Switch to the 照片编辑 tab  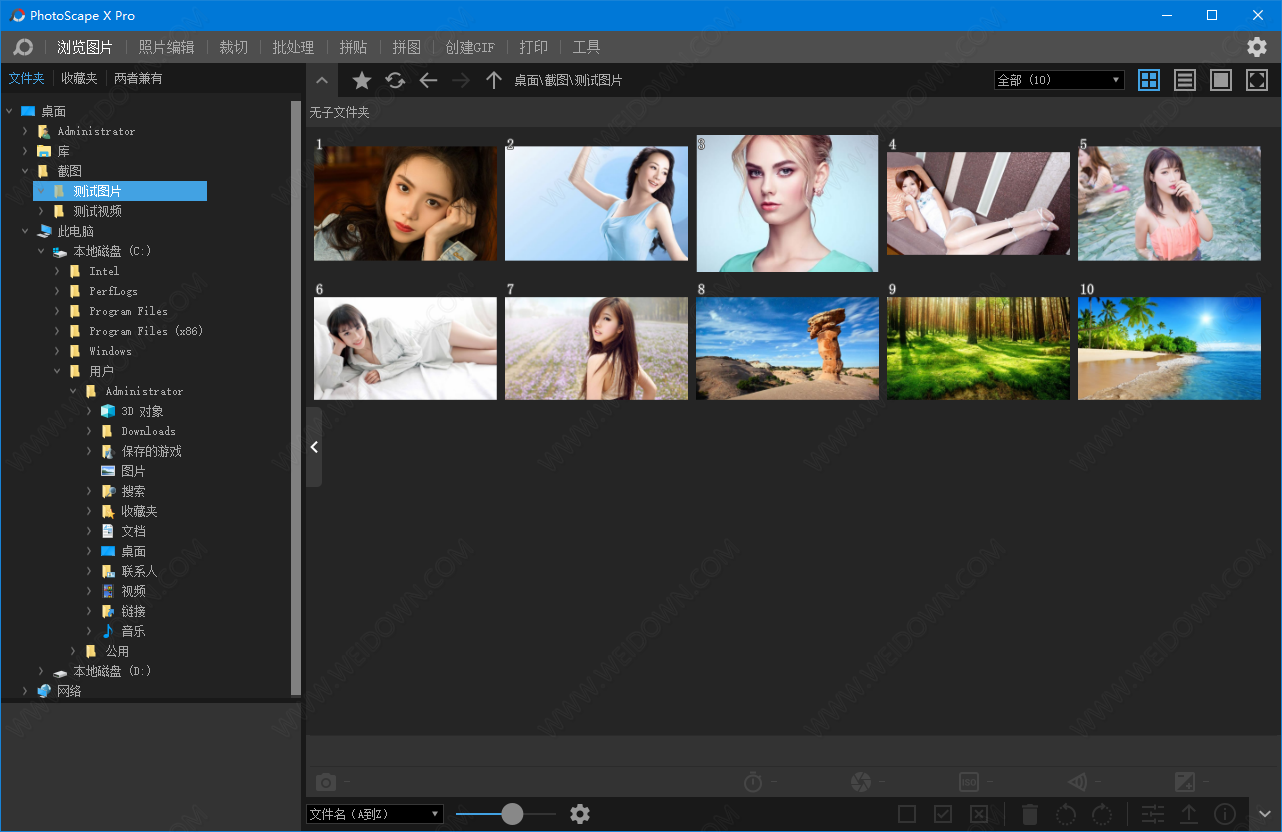click(166, 47)
